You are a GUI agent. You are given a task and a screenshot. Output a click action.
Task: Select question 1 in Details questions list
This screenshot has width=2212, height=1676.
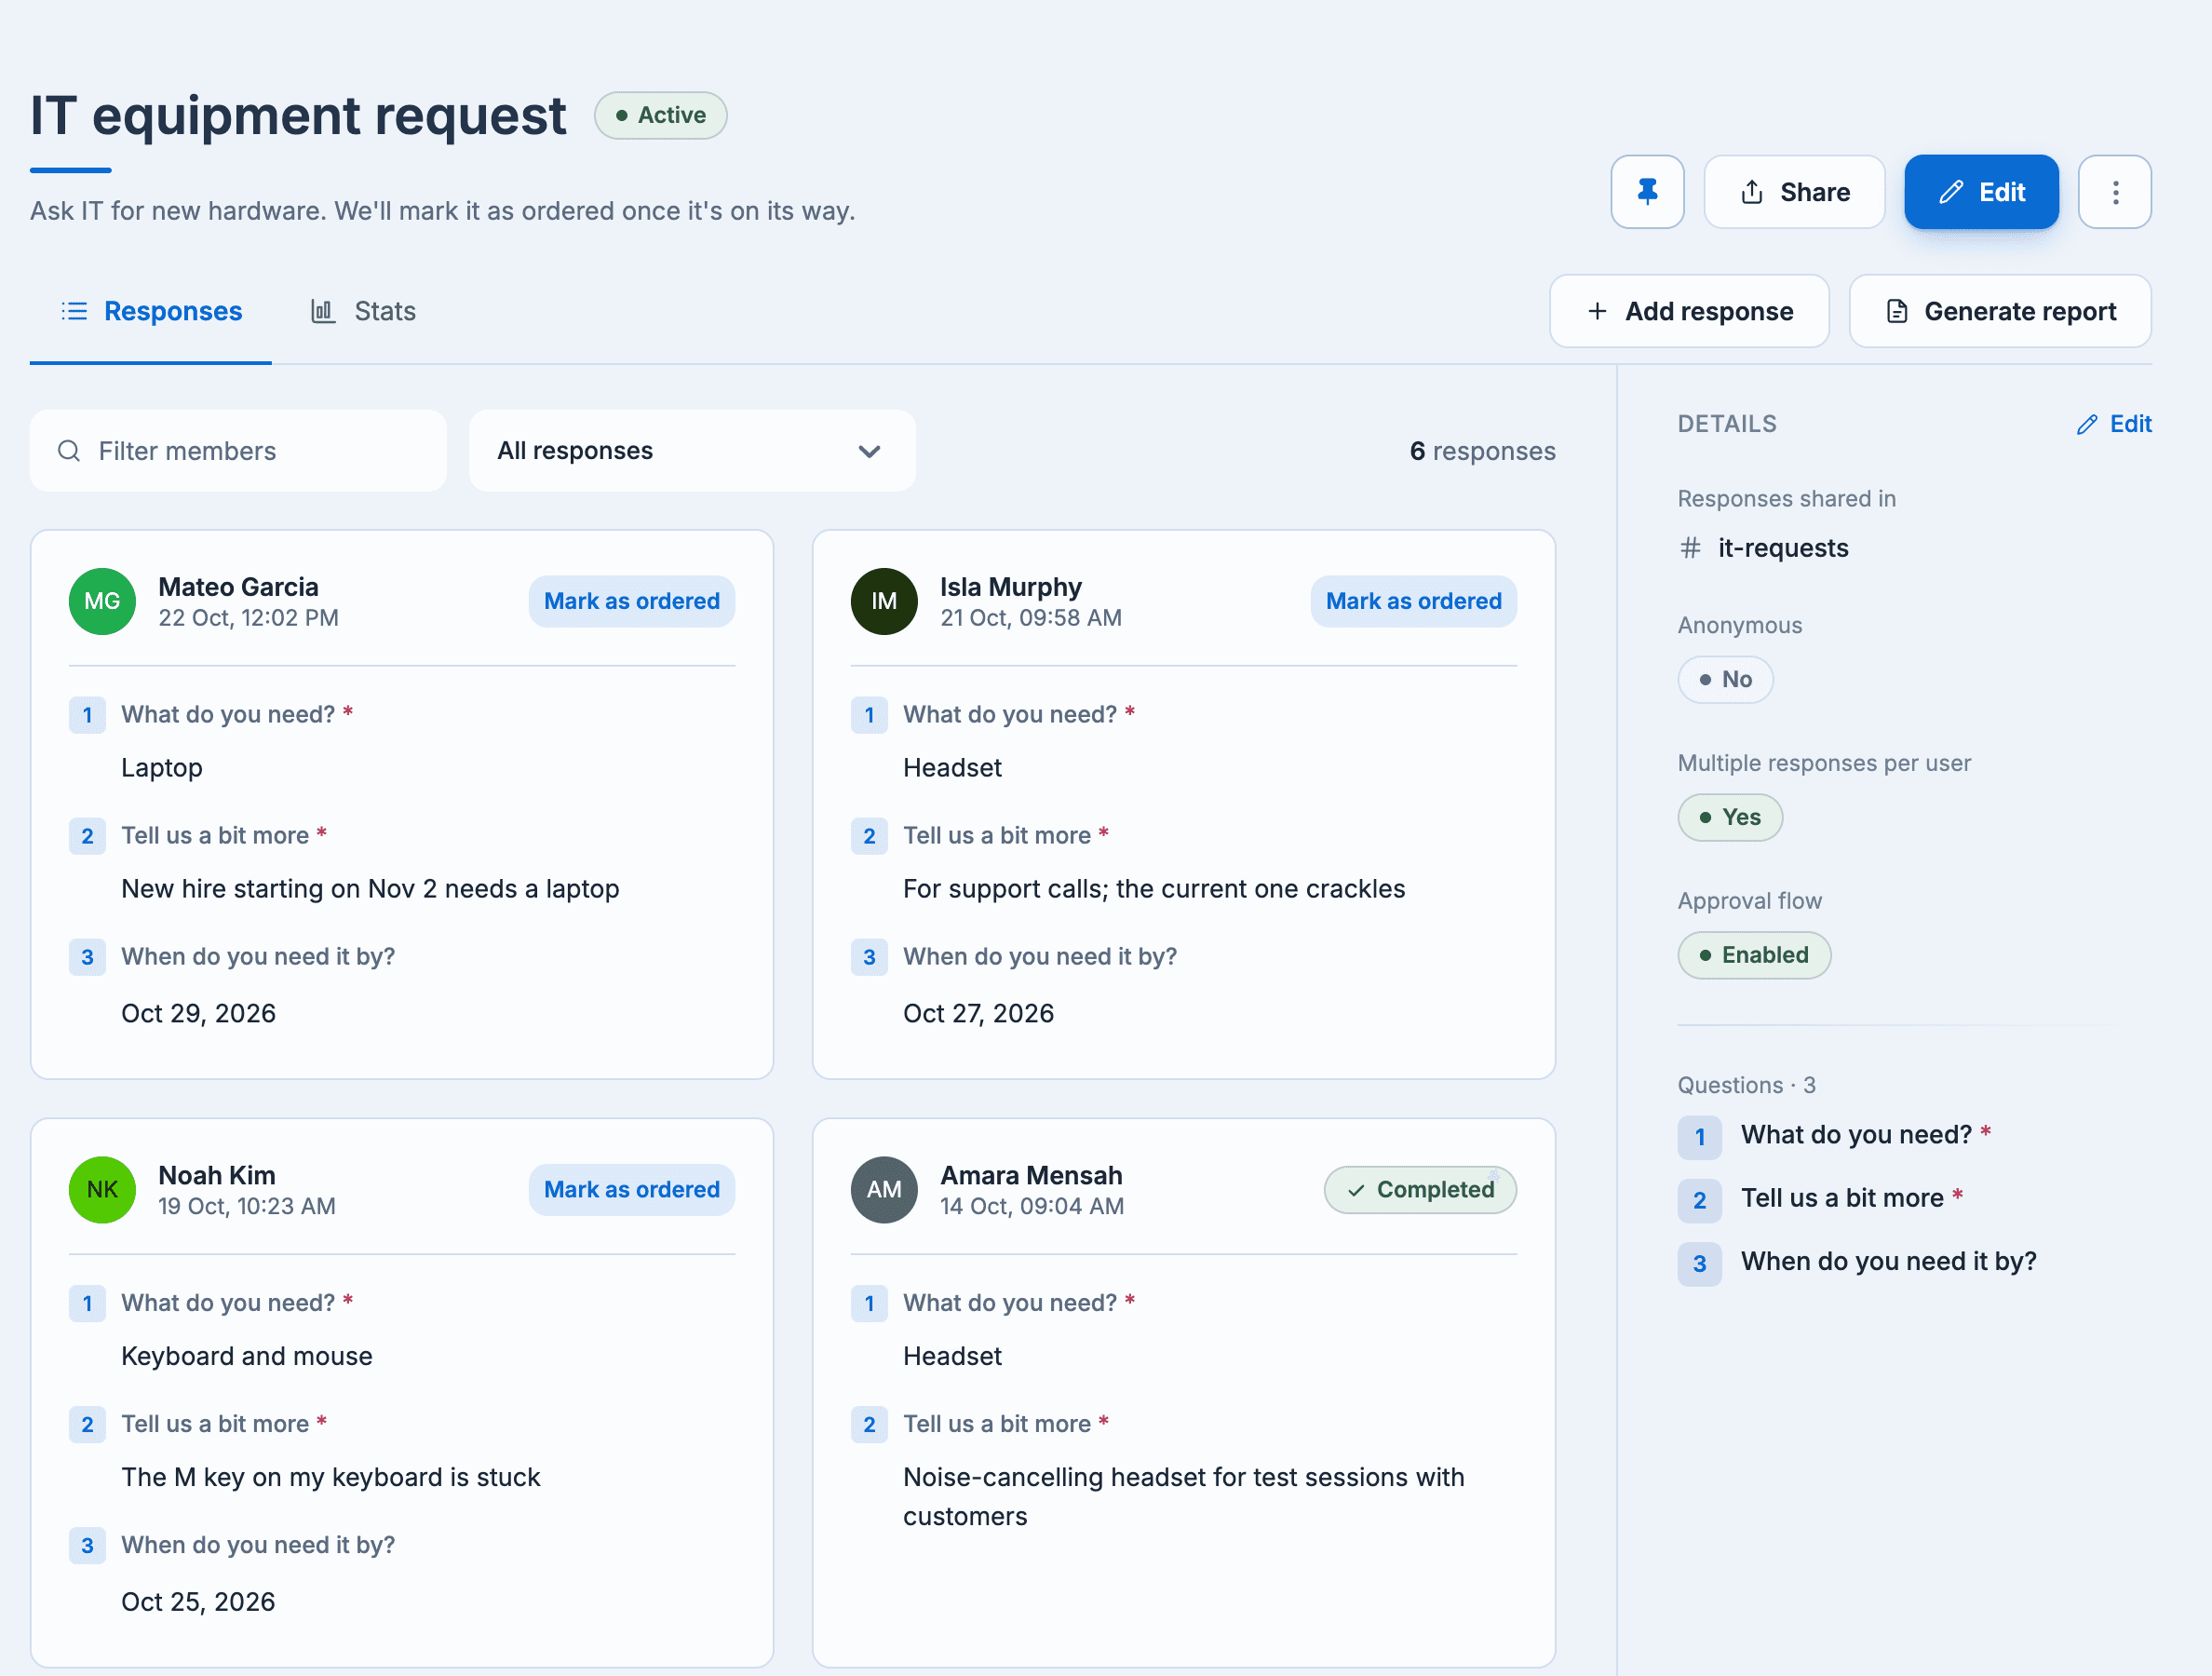pos(1835,1136)
